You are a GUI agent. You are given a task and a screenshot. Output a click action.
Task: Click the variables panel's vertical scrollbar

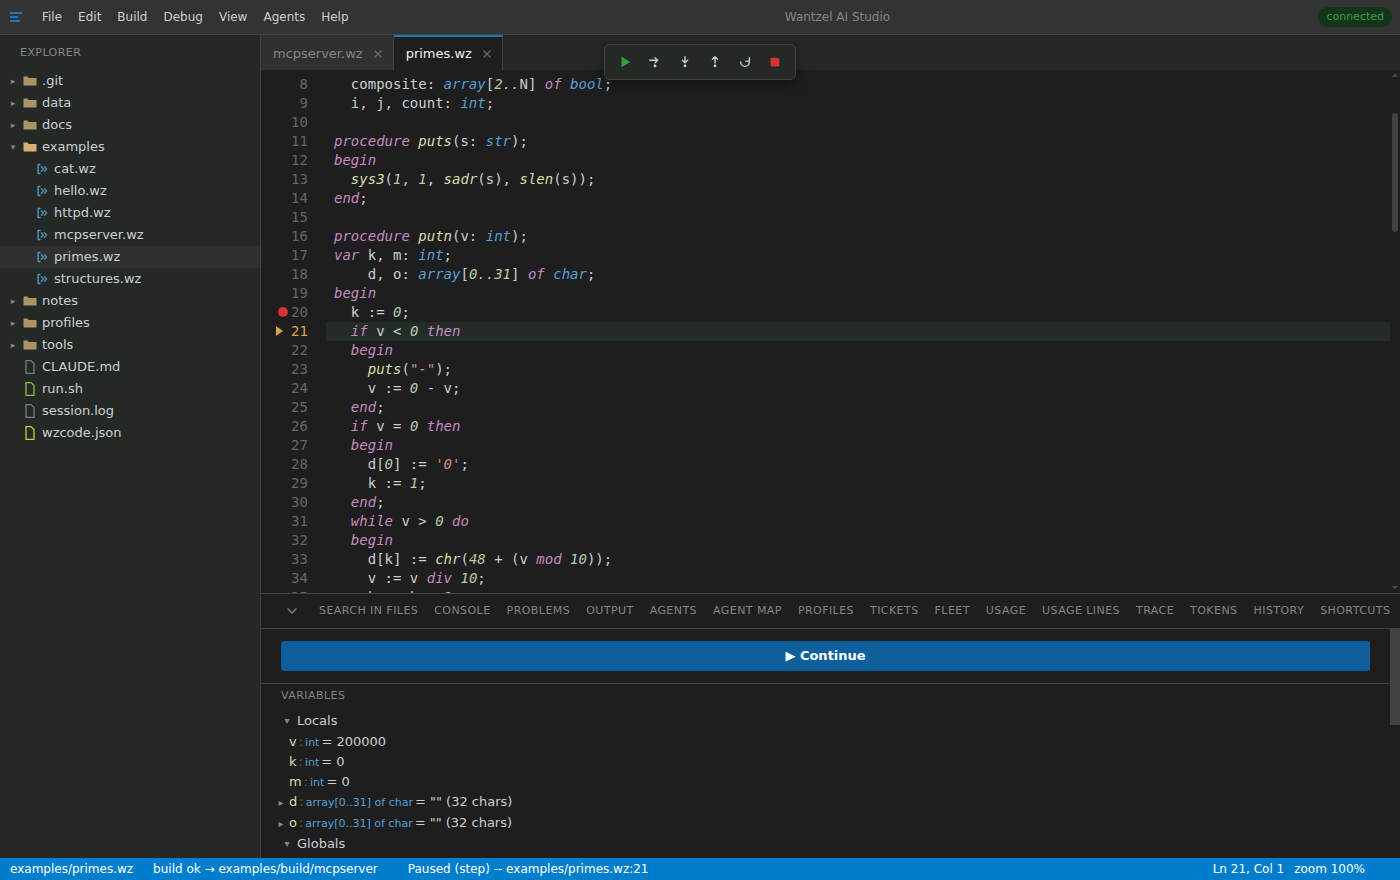[x=1395, y=677]
